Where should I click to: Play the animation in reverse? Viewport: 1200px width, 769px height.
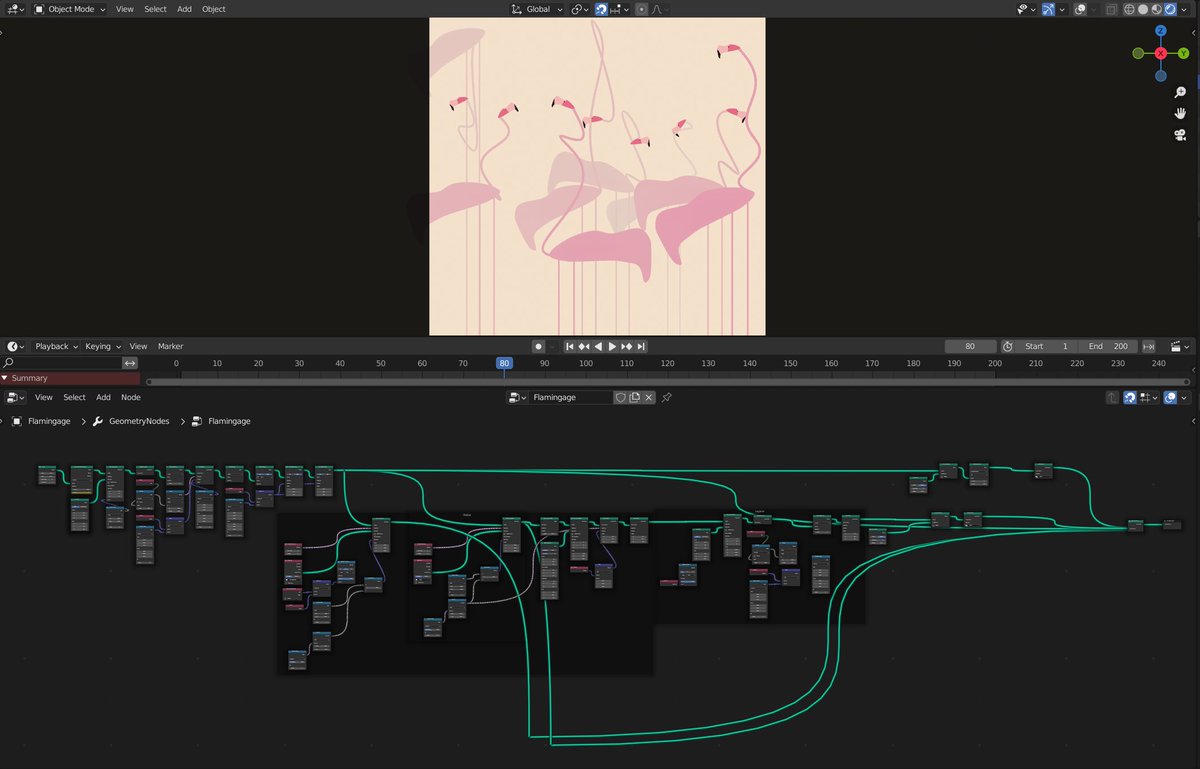[598, 346]
